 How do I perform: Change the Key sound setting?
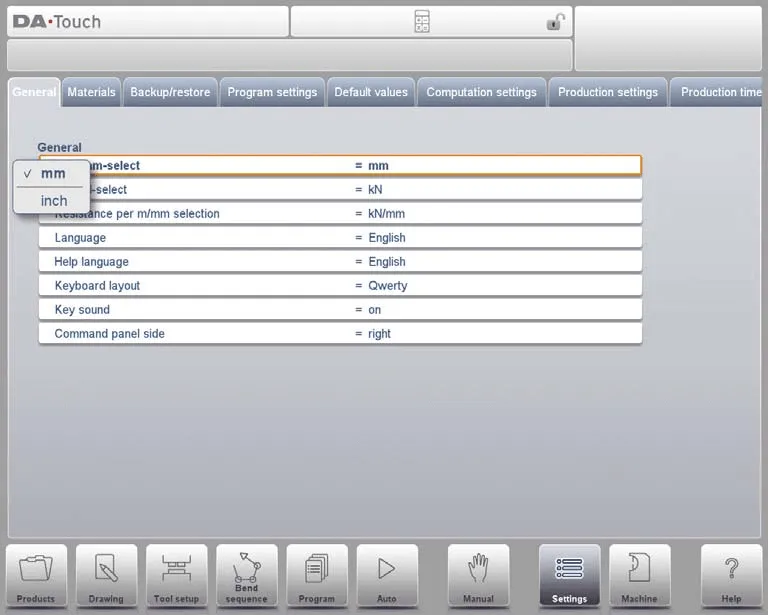(x=340, y=310)
